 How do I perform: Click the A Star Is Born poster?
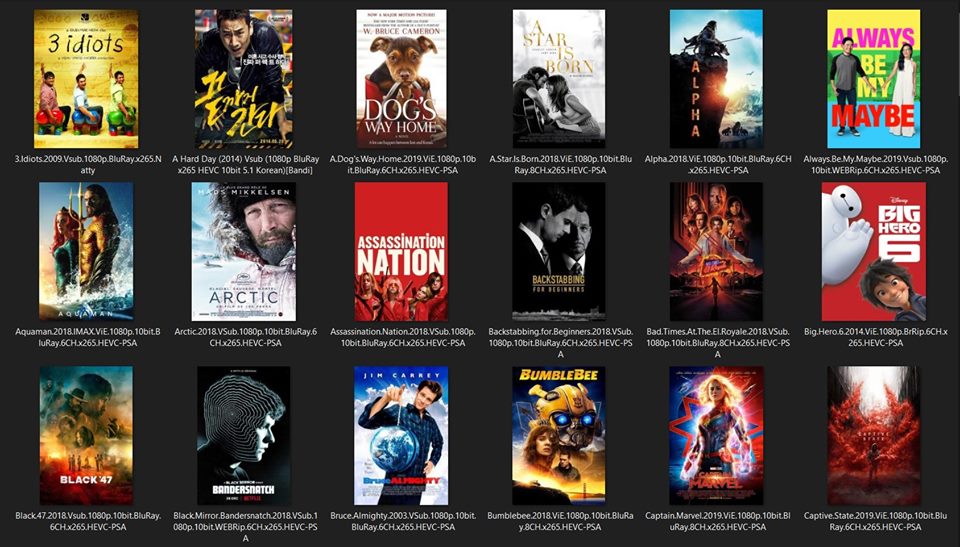click(558, 78)
